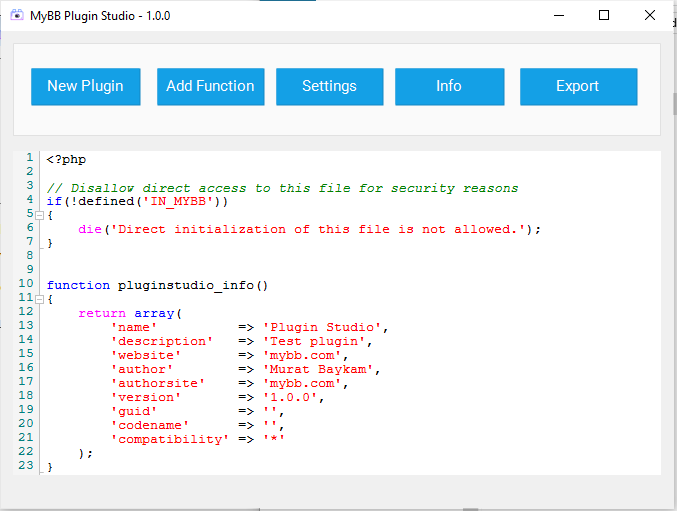Show plugin Info dialog
677x511 pixels.
(449, 86)
